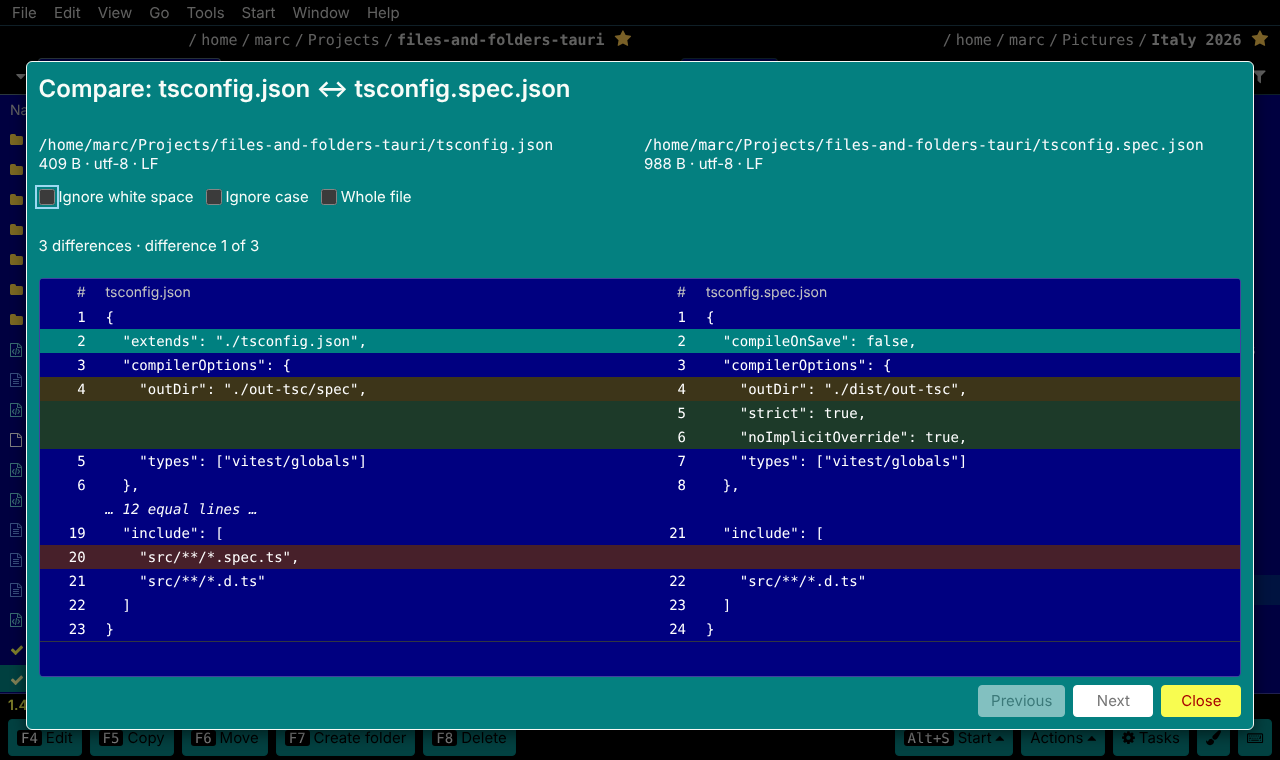Open the Window menu
The image size is (1280, 760).
[321, 13]
